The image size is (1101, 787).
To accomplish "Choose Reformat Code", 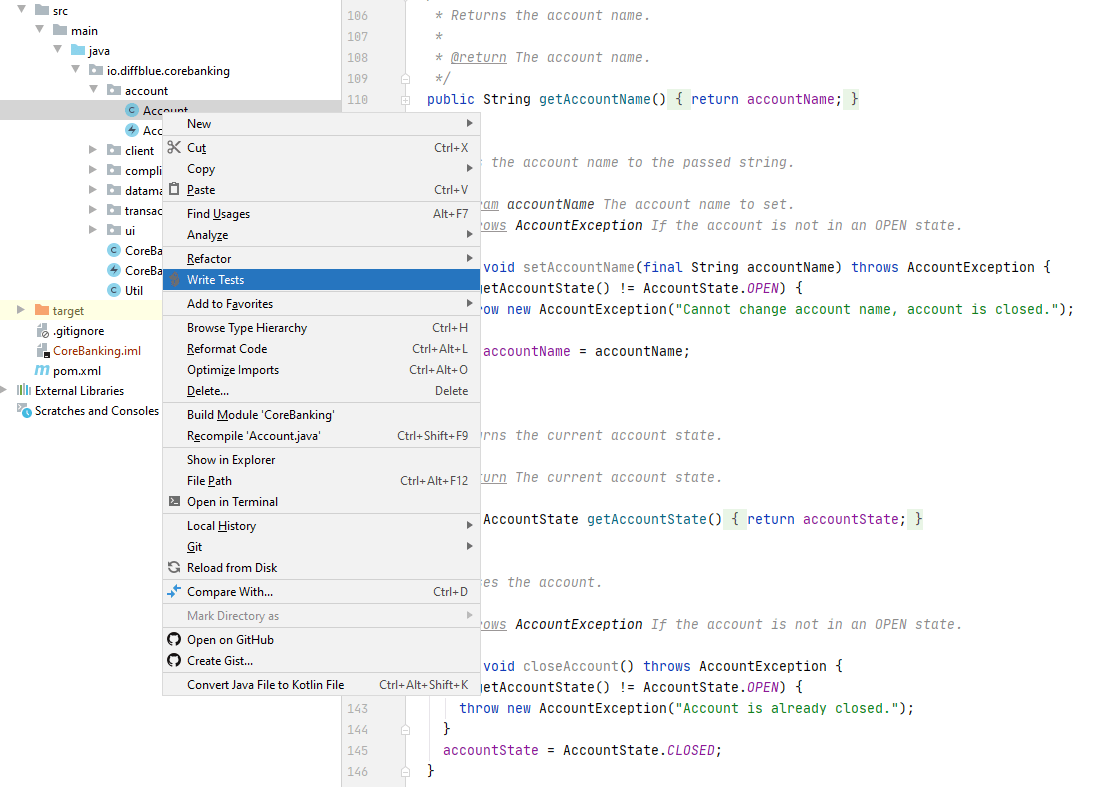I will click(x=322, y=348).
